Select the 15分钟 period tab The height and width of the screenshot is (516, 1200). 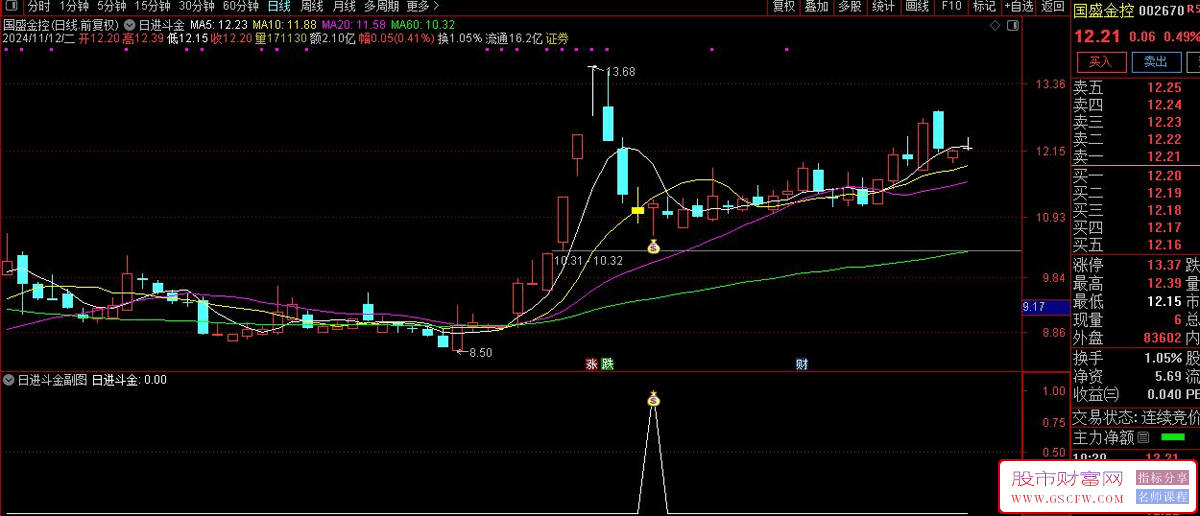pos(152,6)
